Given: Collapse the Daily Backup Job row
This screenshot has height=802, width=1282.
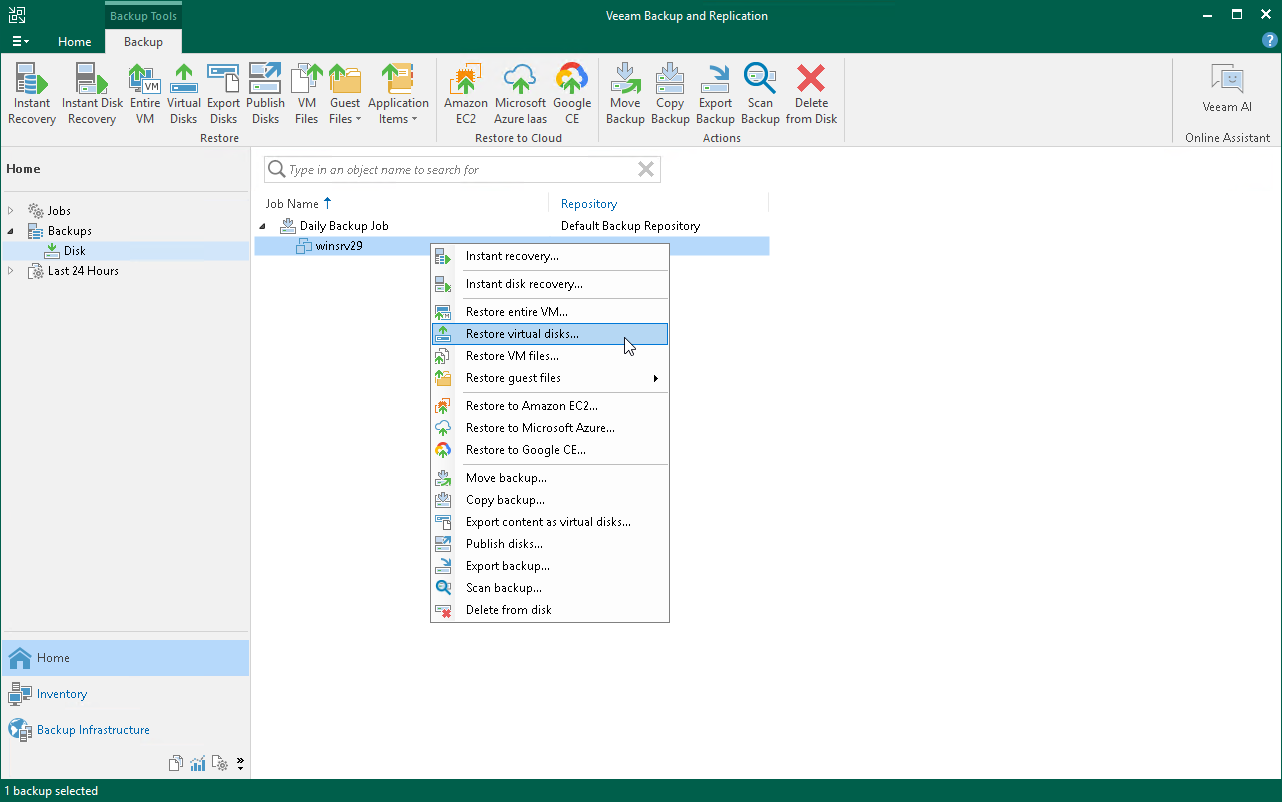Looking at the screenshot, I should tap(263, 226).
